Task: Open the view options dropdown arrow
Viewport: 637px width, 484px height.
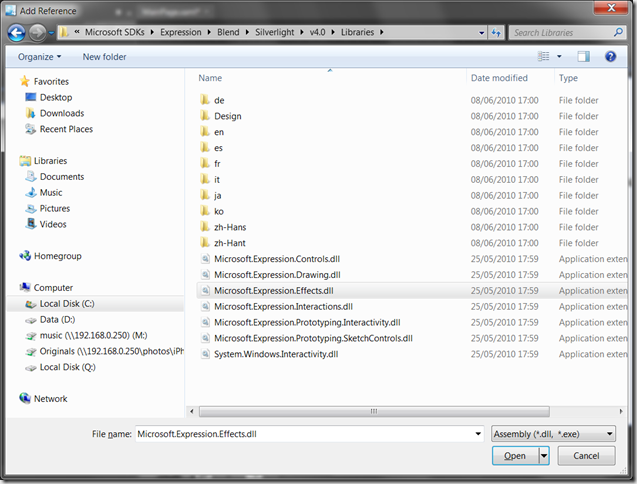Action: 559,56
